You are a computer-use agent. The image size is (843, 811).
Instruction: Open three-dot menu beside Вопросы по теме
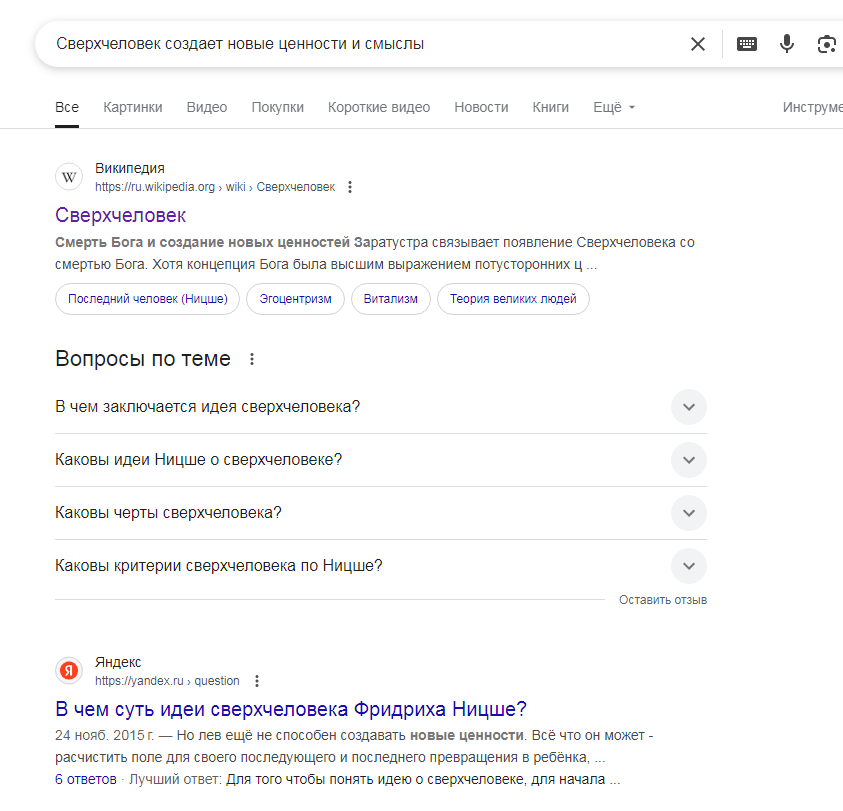click(252, 359)
